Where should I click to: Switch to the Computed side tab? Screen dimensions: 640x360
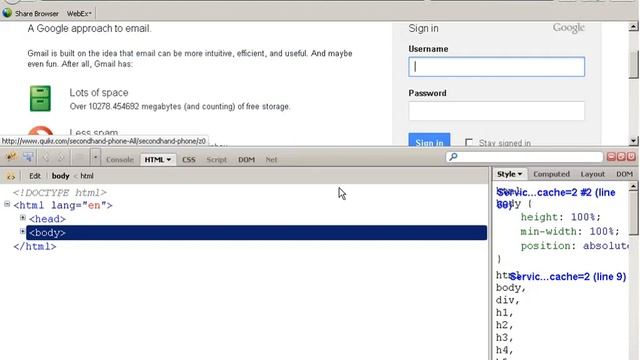pos(551,174)
